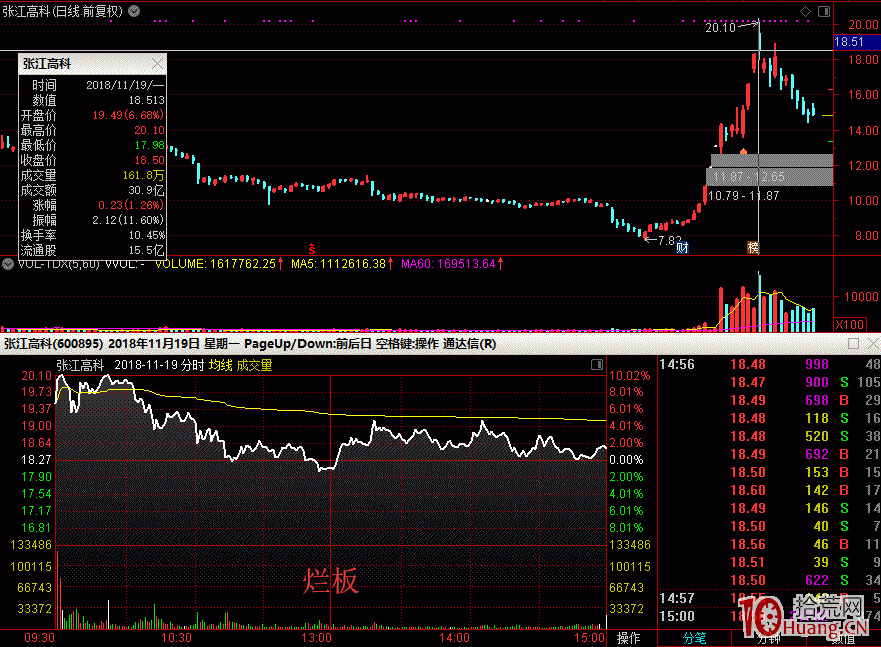
Task: Click the window layout icon in the top-right corner
Action: coord(824,11)
